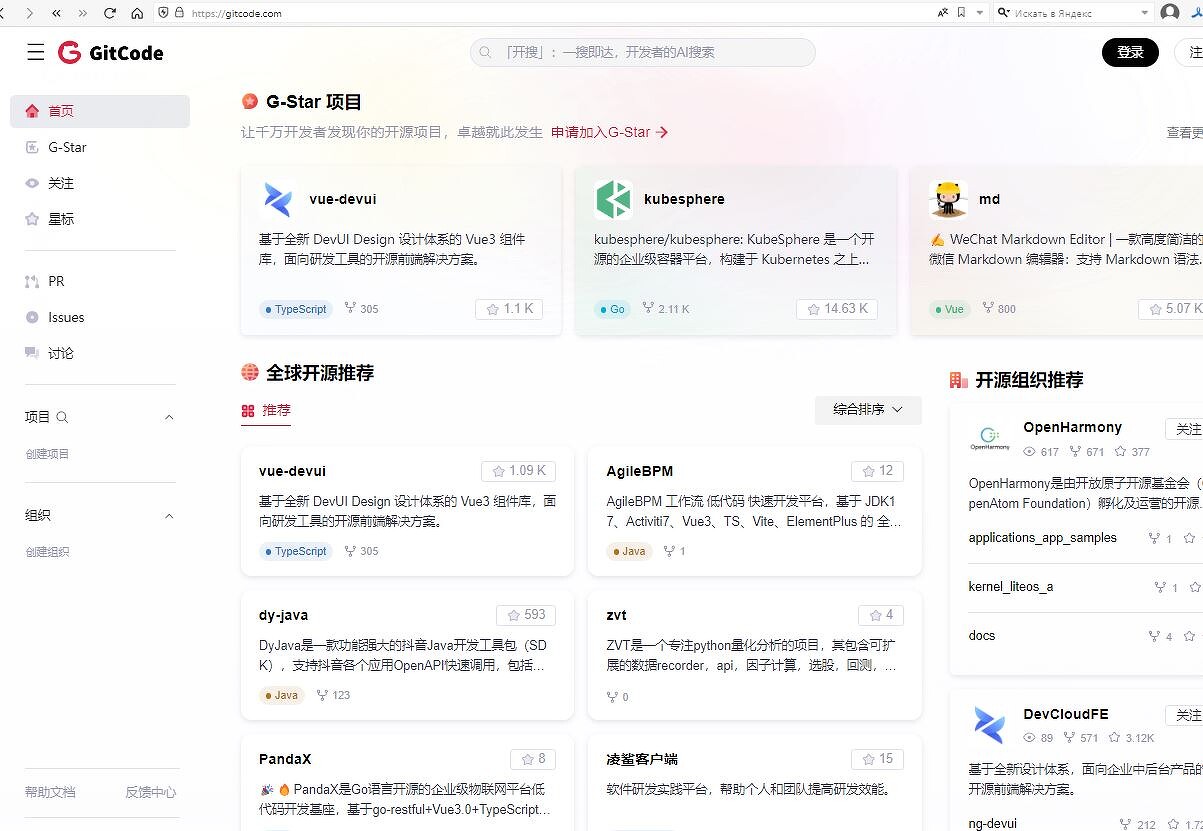Open the AgileBPM project title

coord(640,471)
